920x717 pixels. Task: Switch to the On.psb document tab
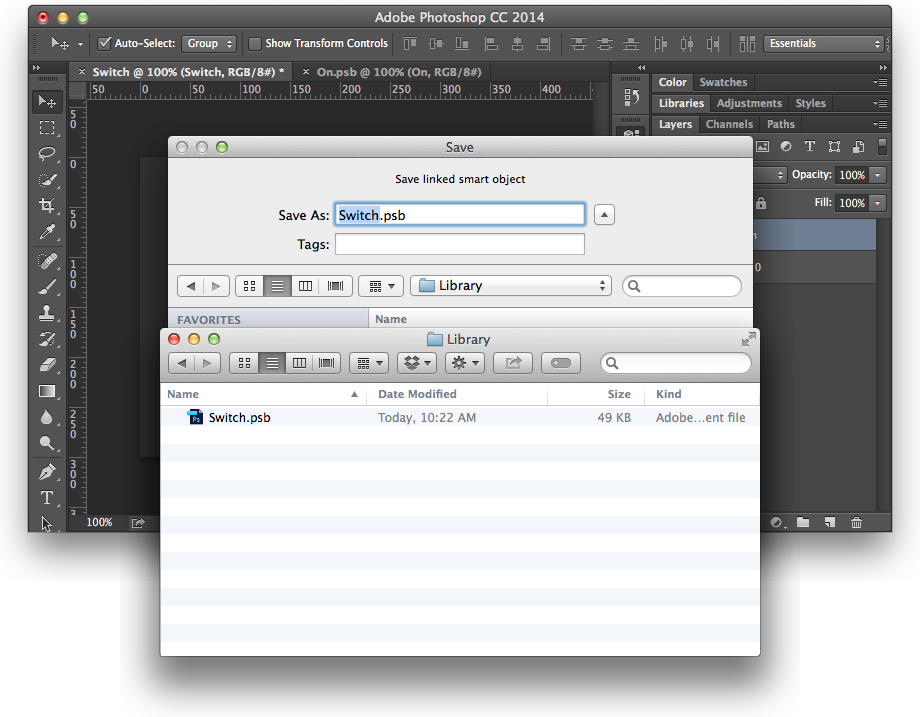tap(398, 72)
